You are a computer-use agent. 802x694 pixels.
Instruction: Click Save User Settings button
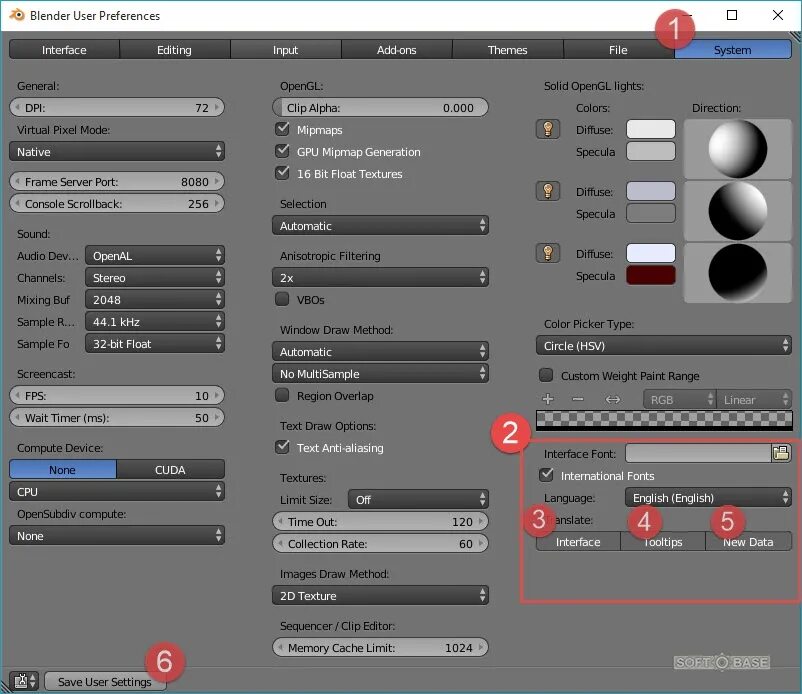point(105,681)
